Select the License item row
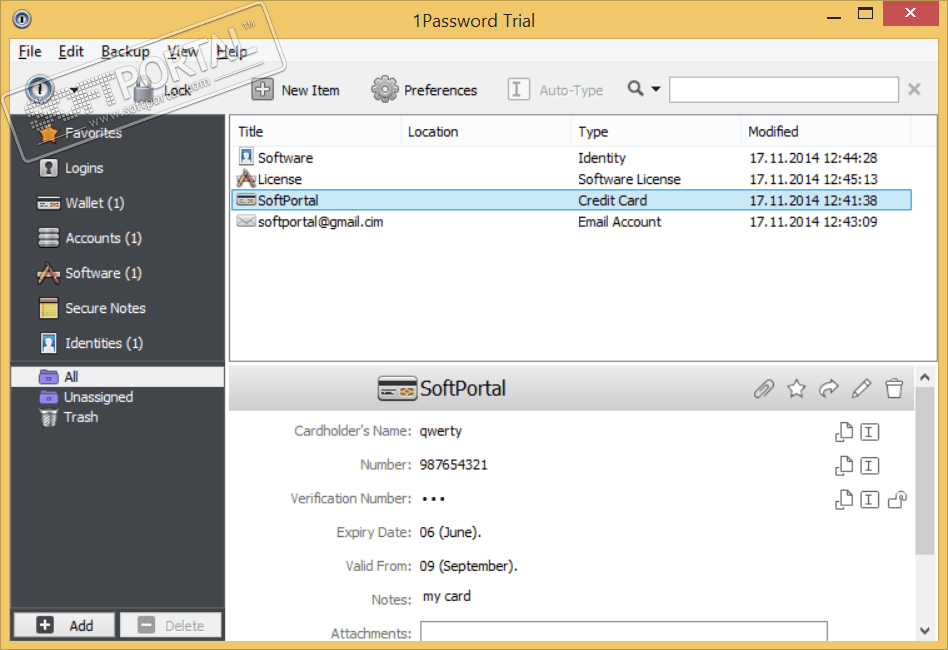This screenshot has height=650, width=948. pyautogui.click(x=571, y=179)
